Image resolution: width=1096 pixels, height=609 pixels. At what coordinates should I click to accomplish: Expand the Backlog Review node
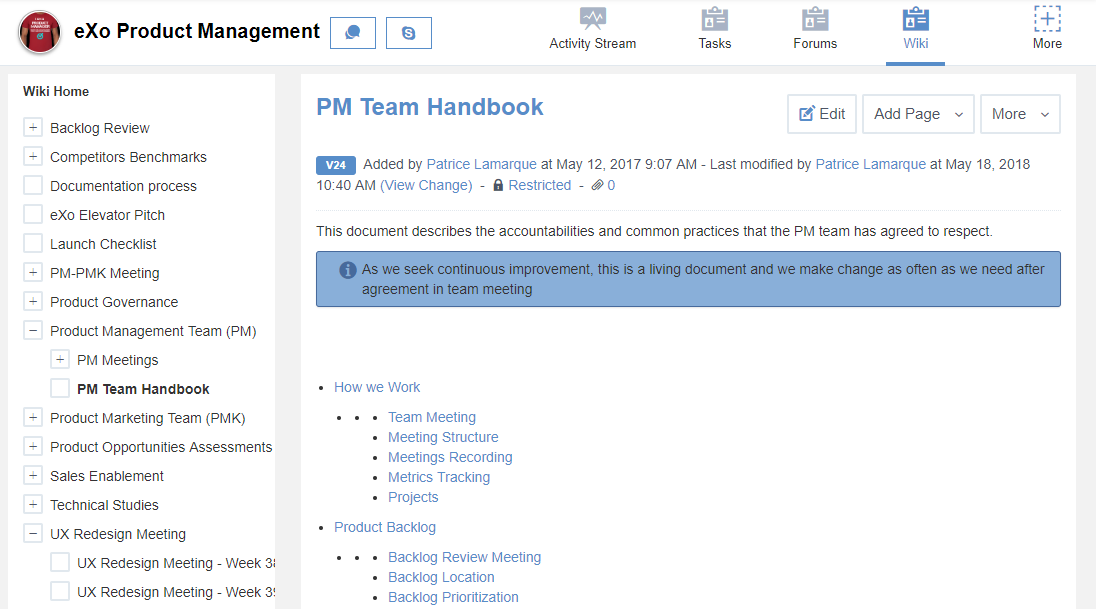(33, 127)
